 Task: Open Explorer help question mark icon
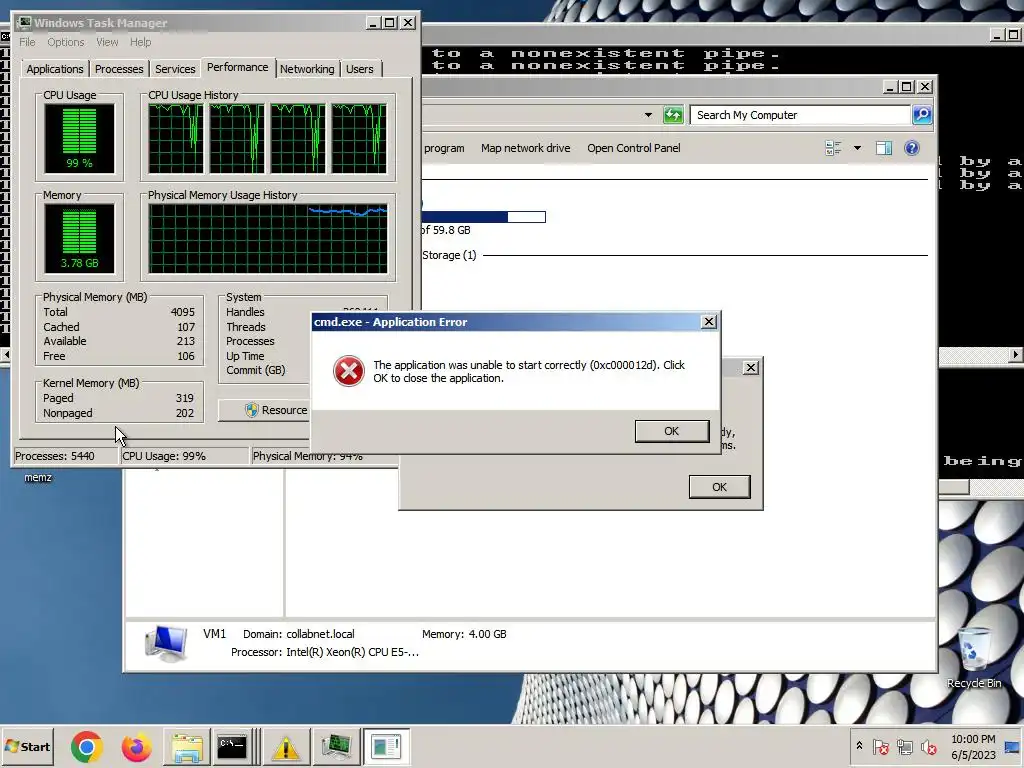[x=912, y=148]
